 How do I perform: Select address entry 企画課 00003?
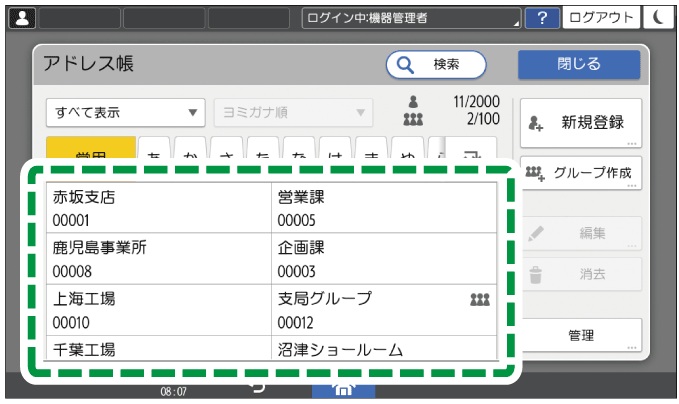tap(384, 259)
